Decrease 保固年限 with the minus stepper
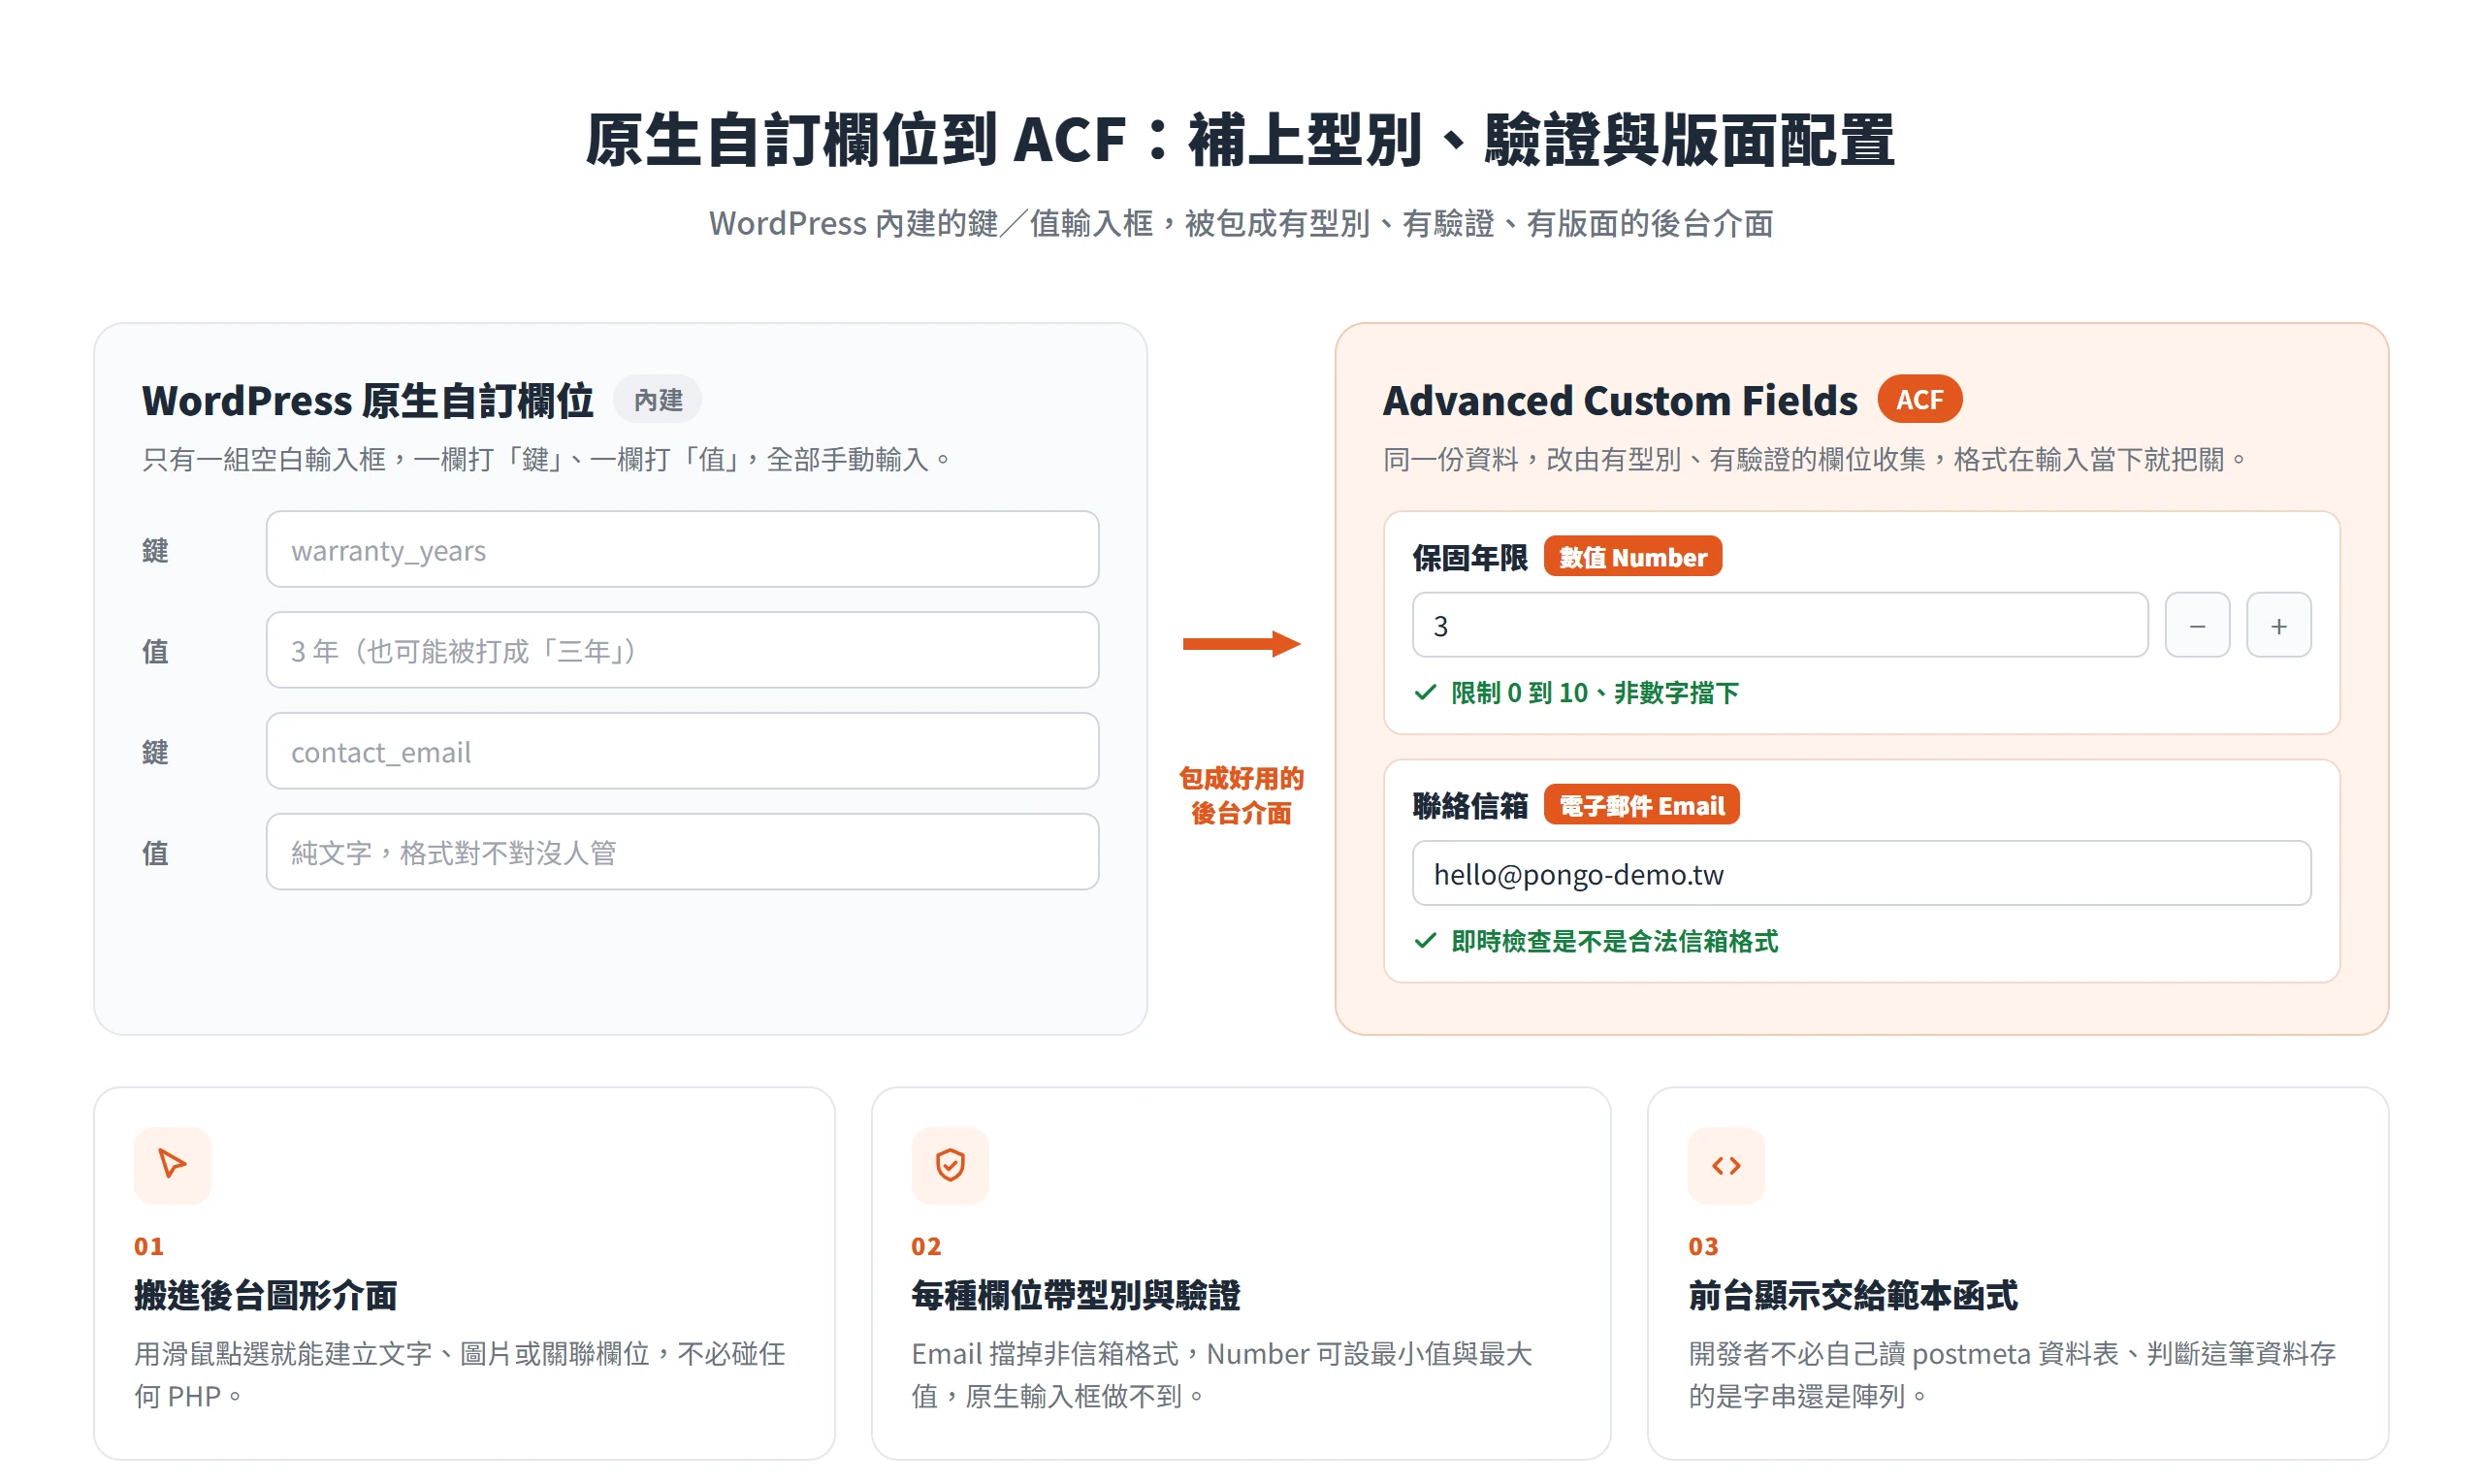Image resolution: width=2483 pixels, height=1484 pixels. coord(2197,625)
